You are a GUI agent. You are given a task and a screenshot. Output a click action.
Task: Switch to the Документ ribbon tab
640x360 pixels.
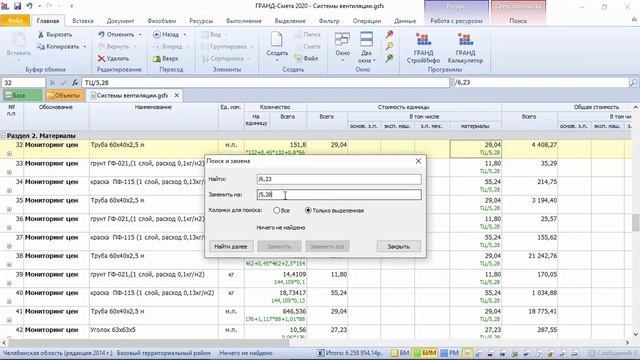[x=120, y=21]
